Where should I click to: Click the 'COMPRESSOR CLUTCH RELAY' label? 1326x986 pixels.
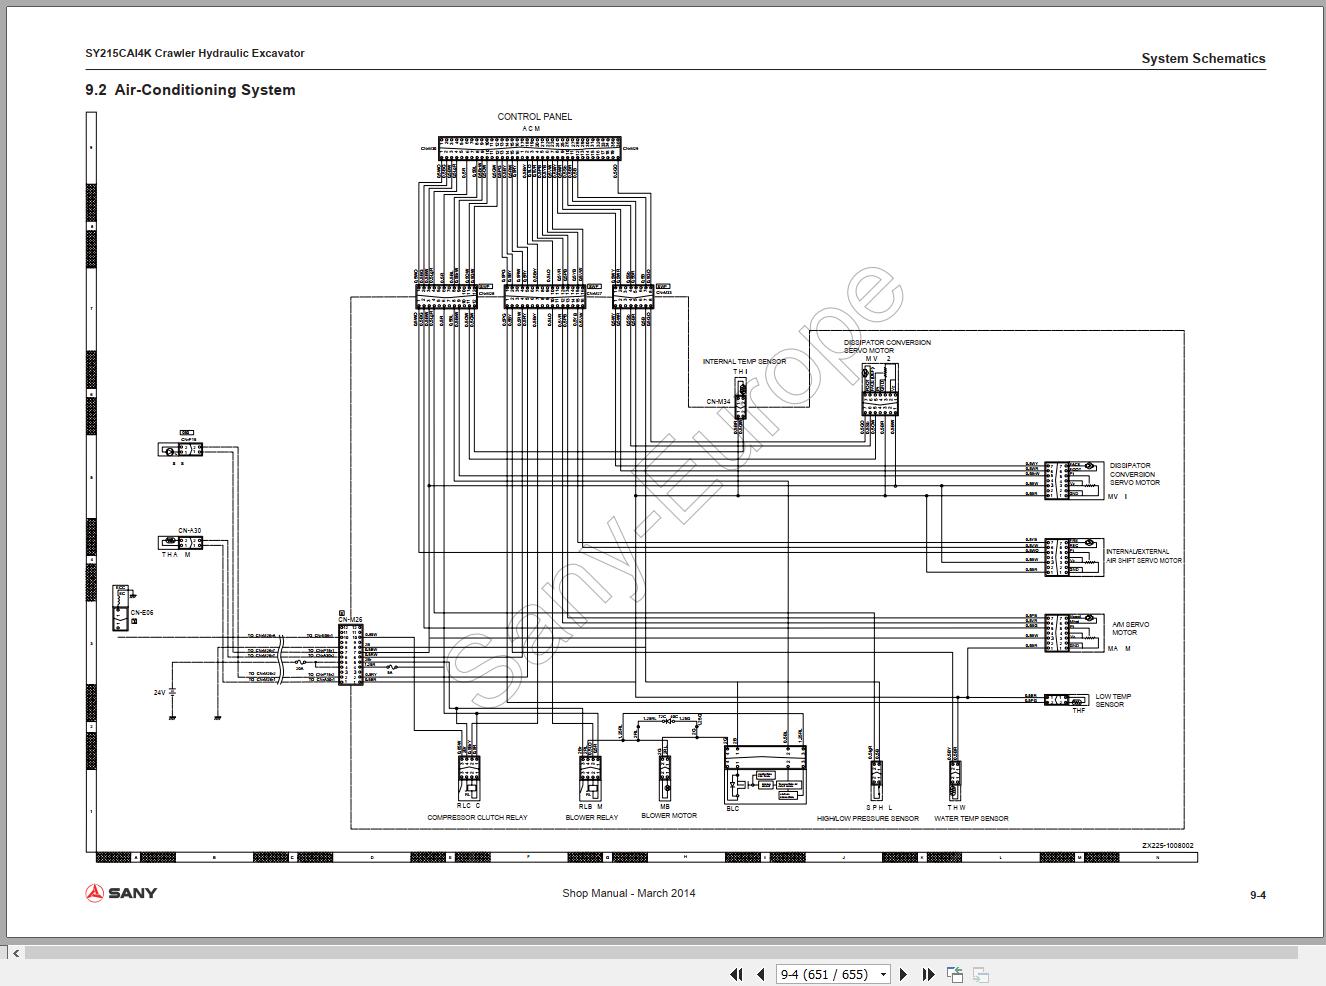477,818
